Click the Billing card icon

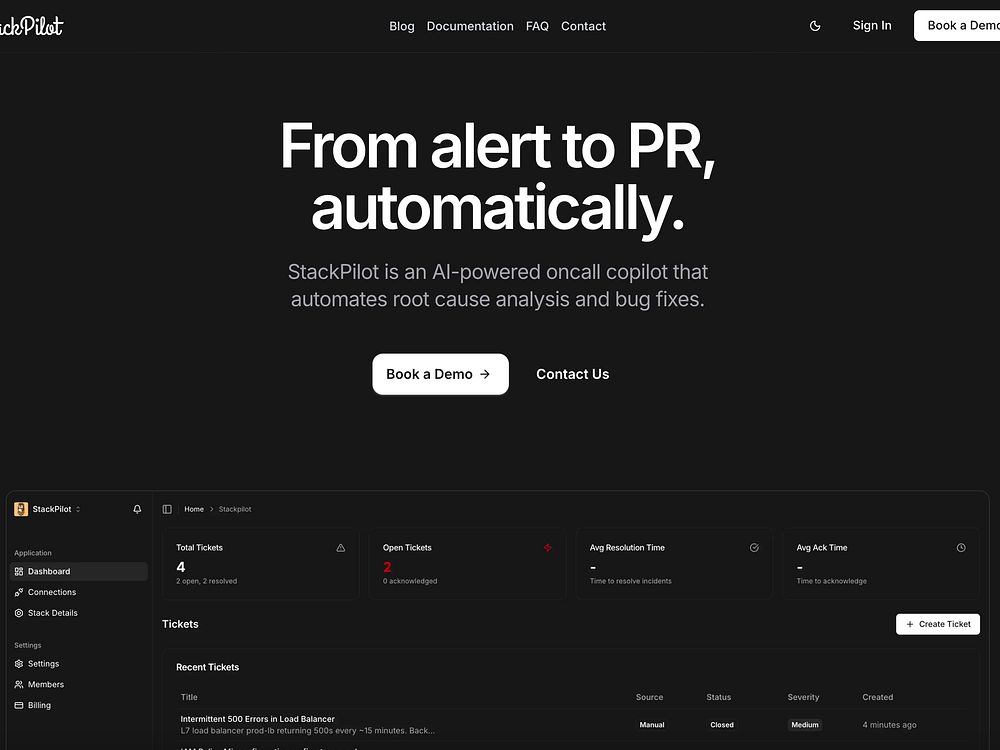point(19,705)
